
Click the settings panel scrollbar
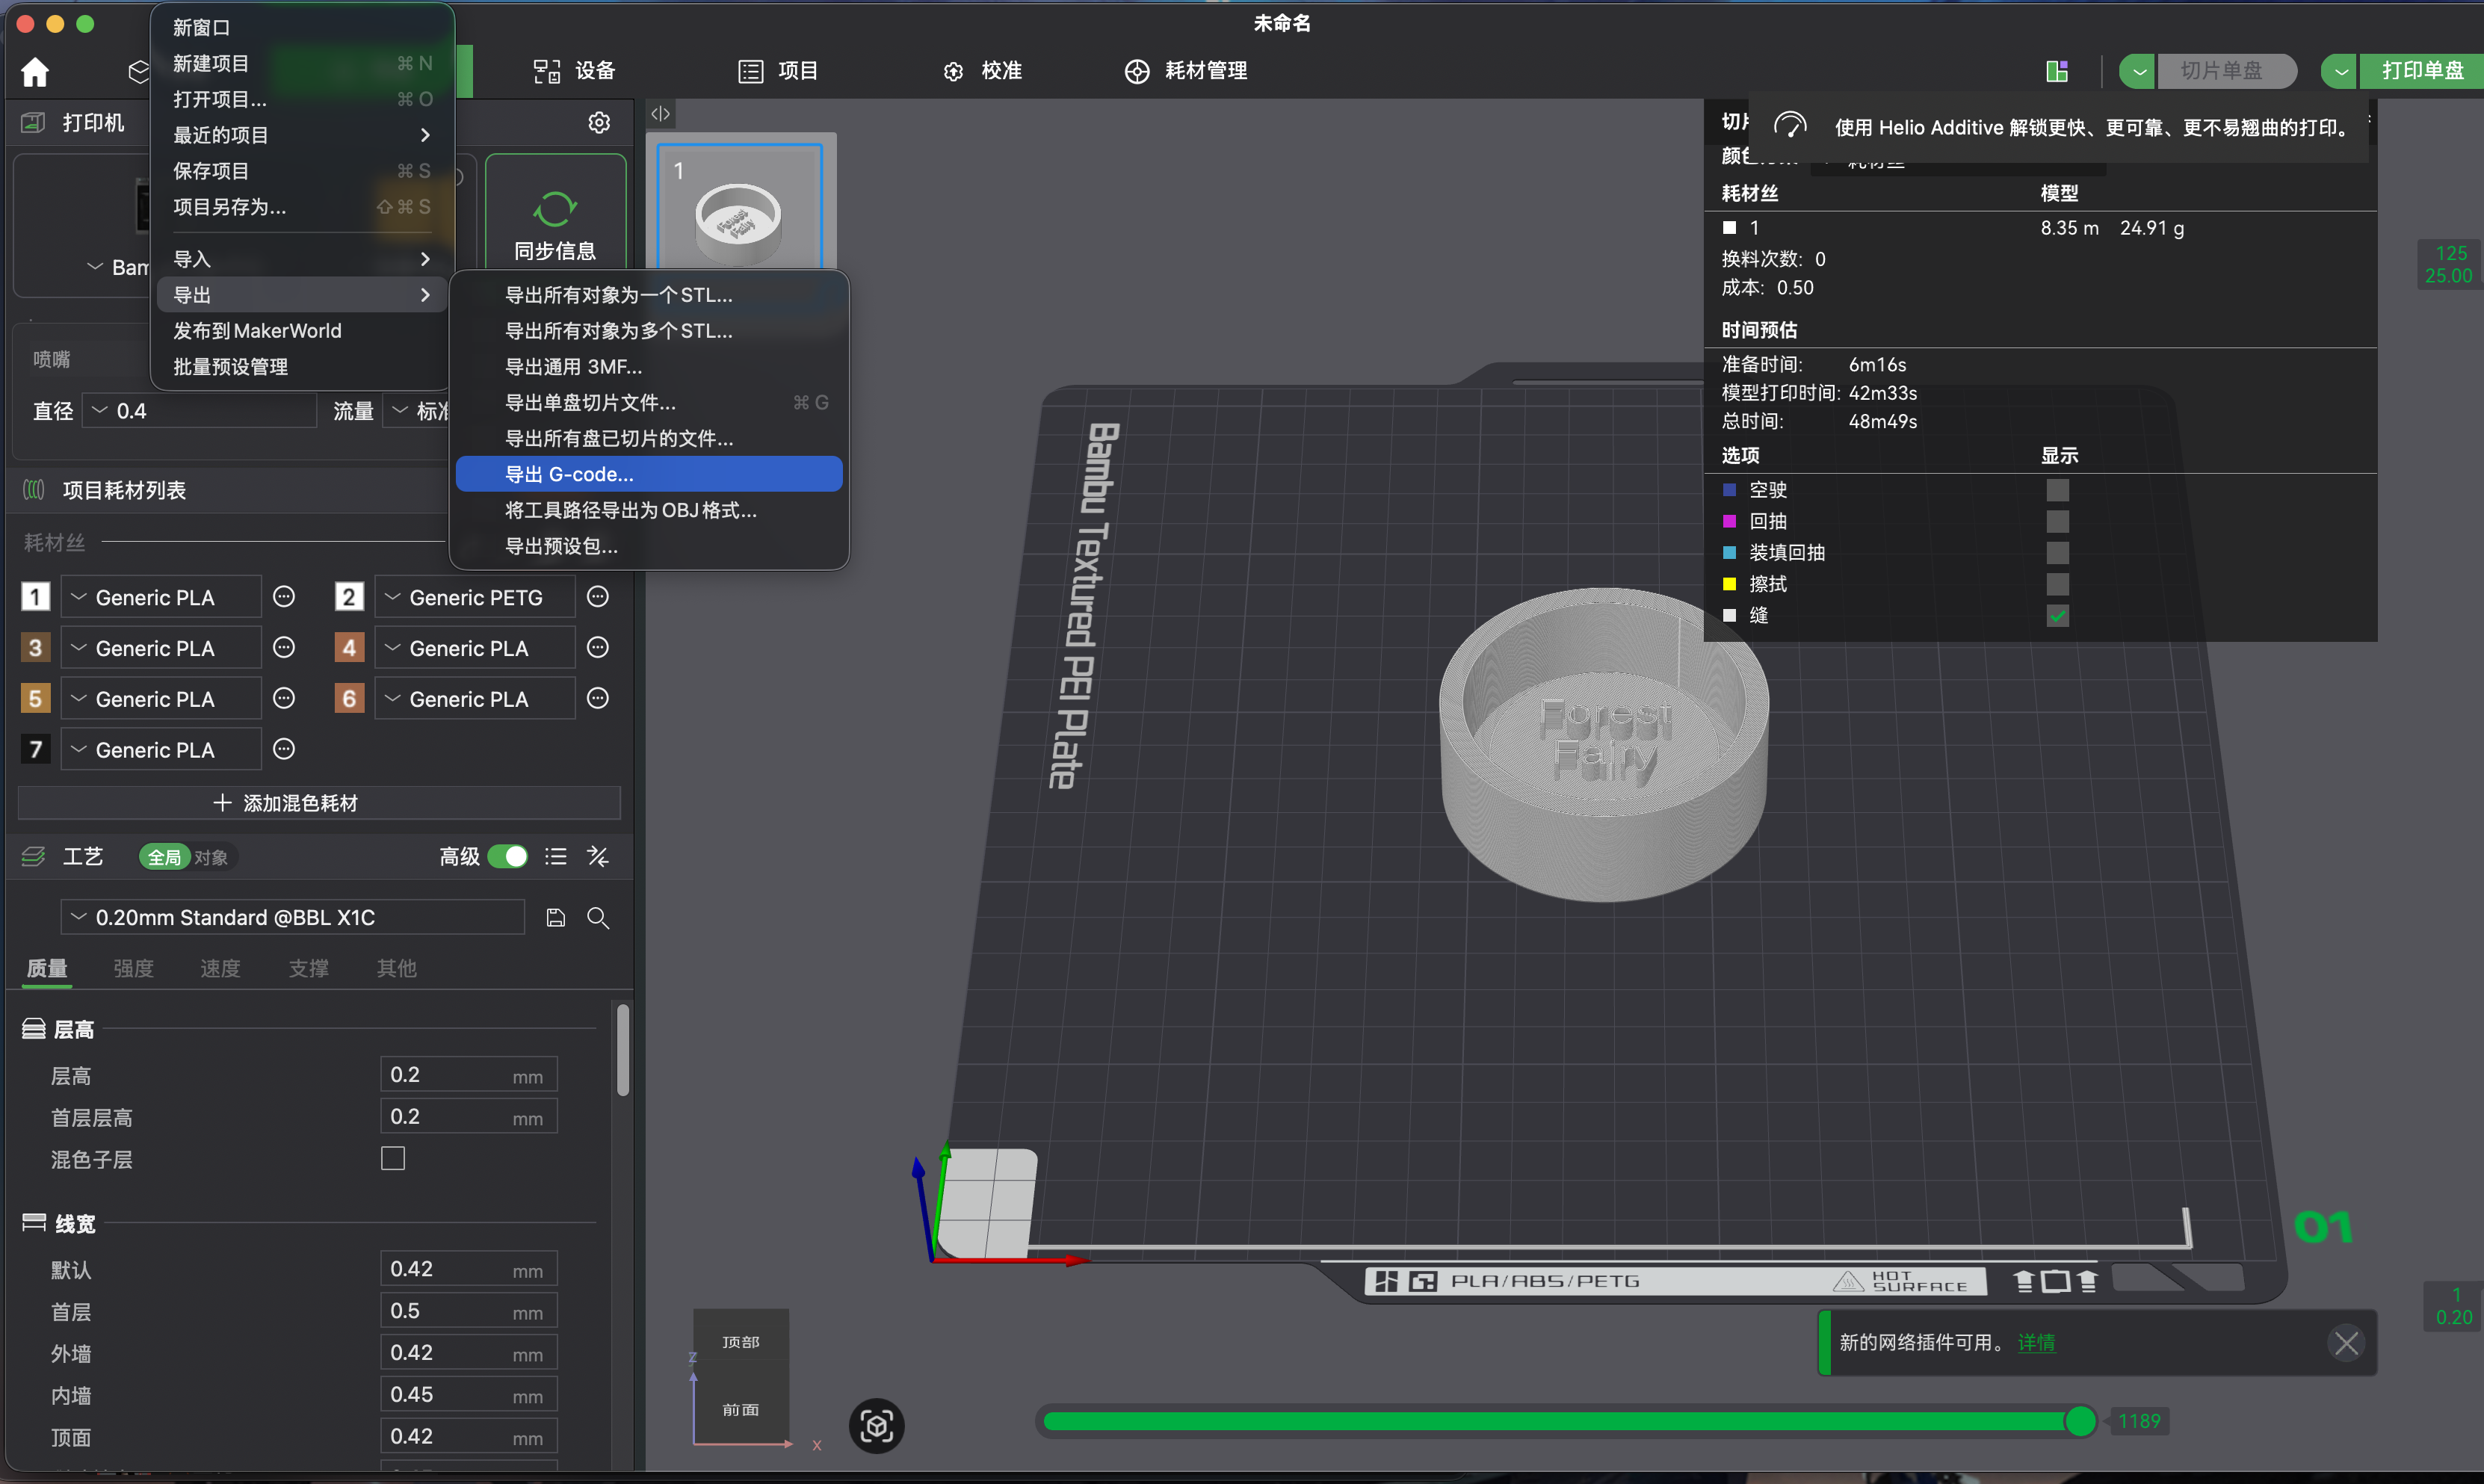623,1050
